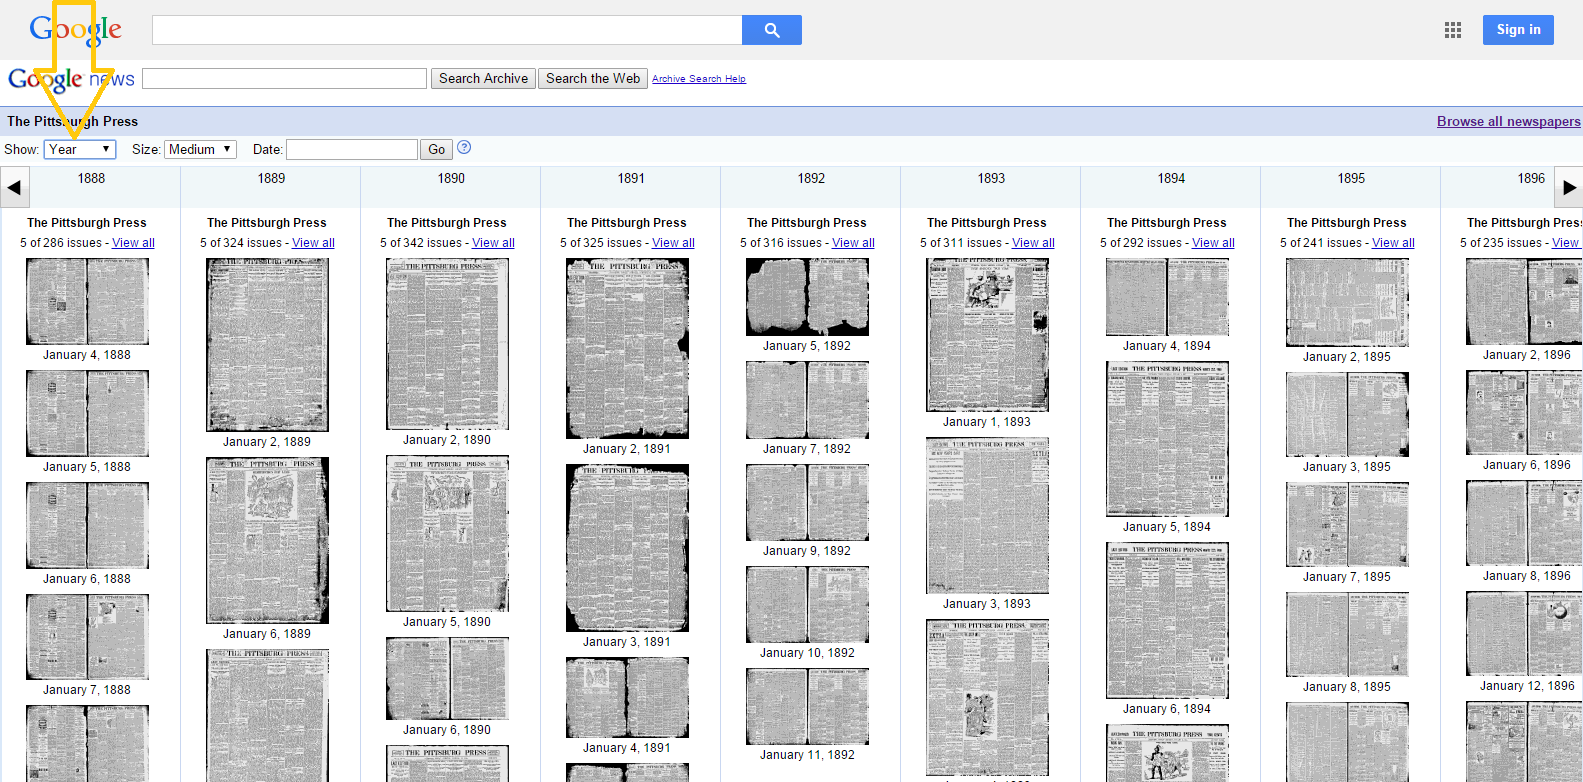Open the January 7, 1895 issue thumbnail
1583x782 pixels.
[1347, 524]
